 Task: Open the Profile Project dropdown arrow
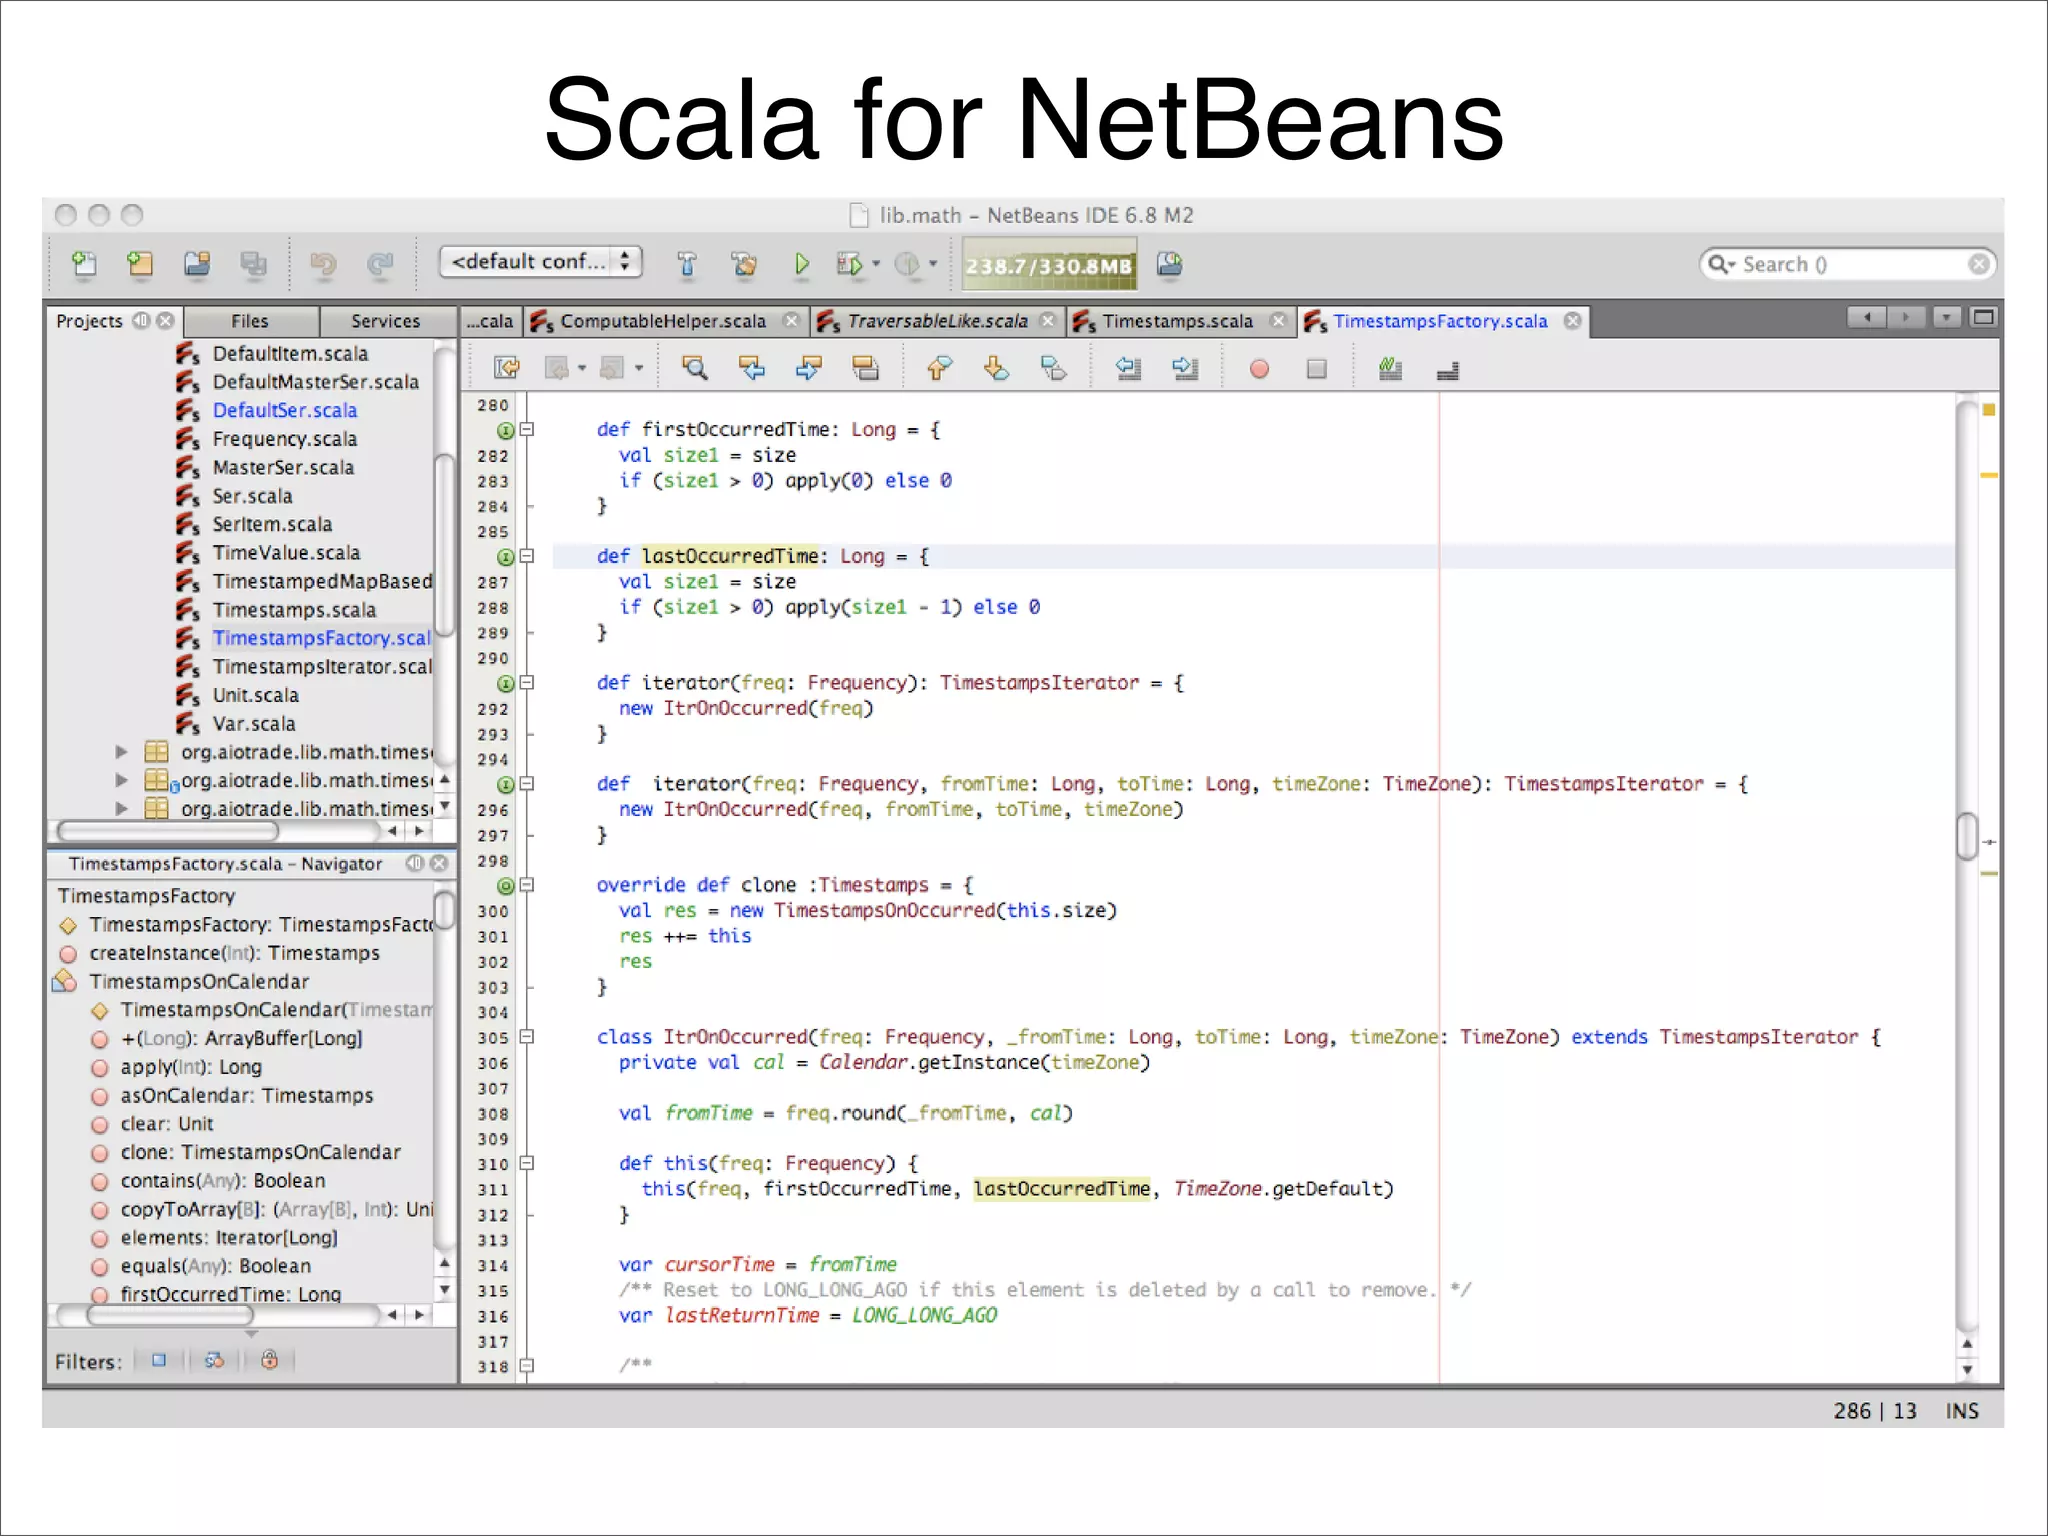933,264
